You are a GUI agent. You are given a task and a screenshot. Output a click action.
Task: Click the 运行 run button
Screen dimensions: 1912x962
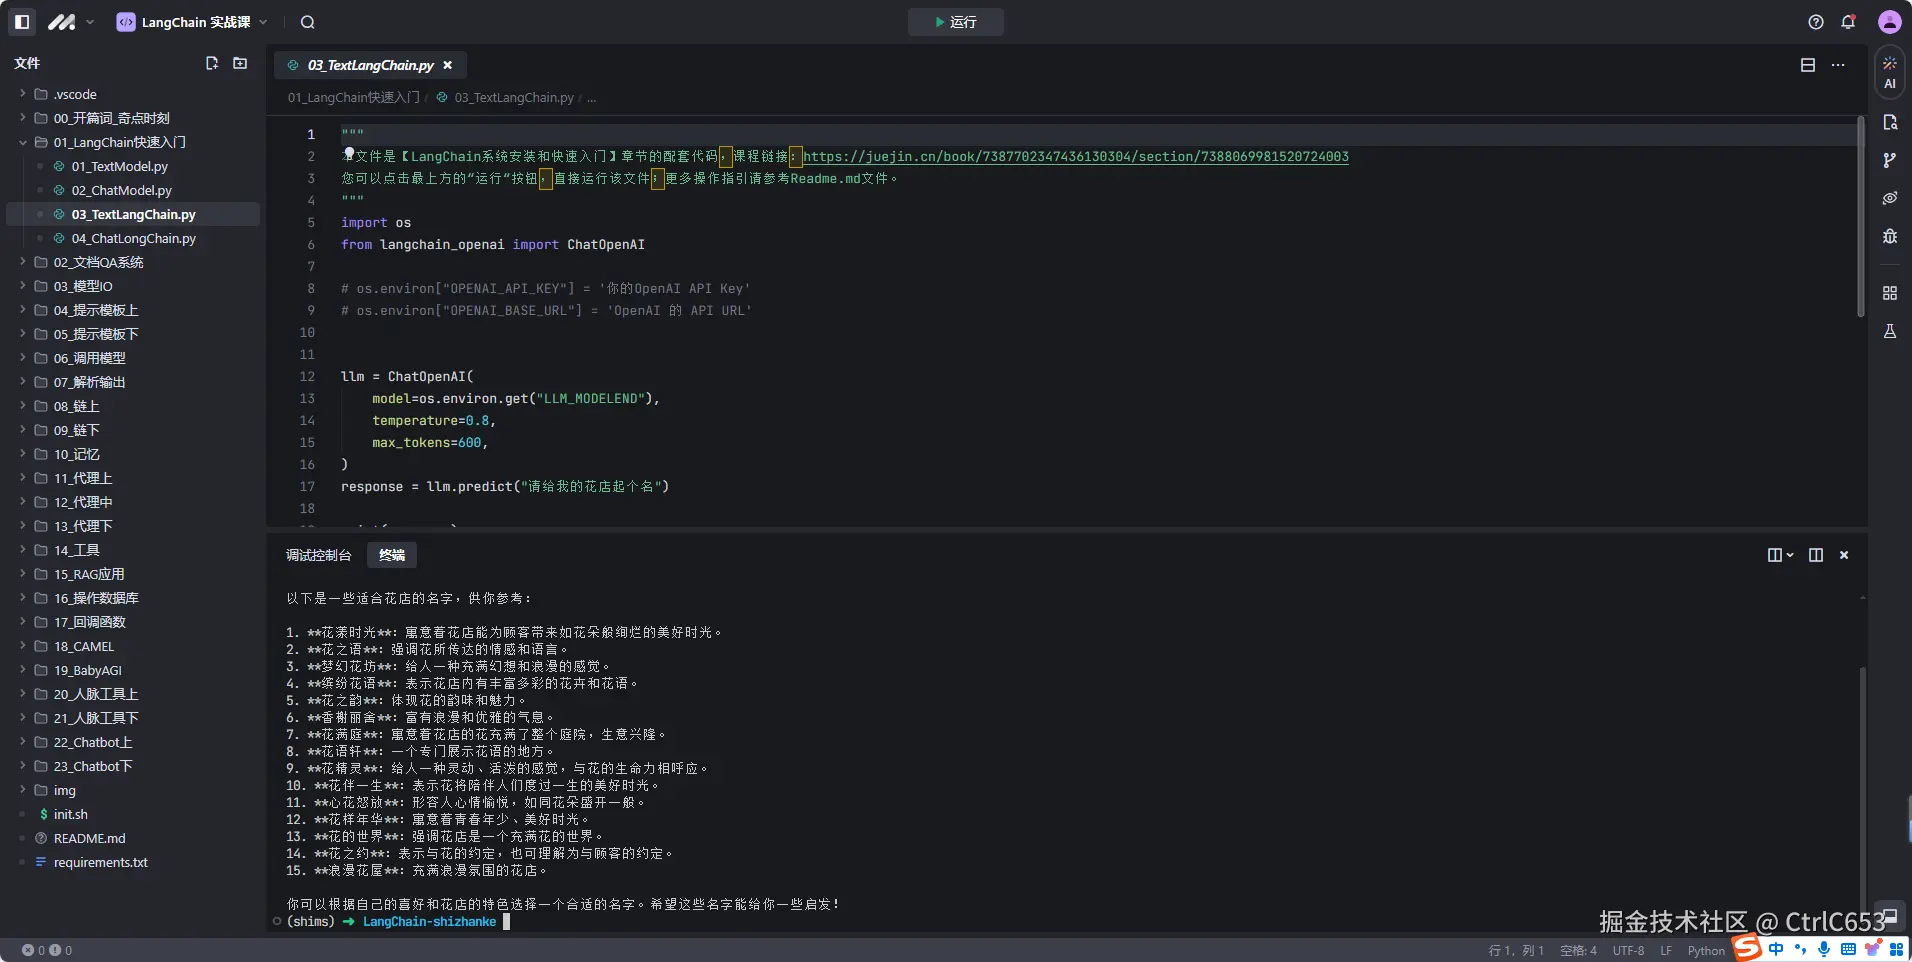coord(955,22)
